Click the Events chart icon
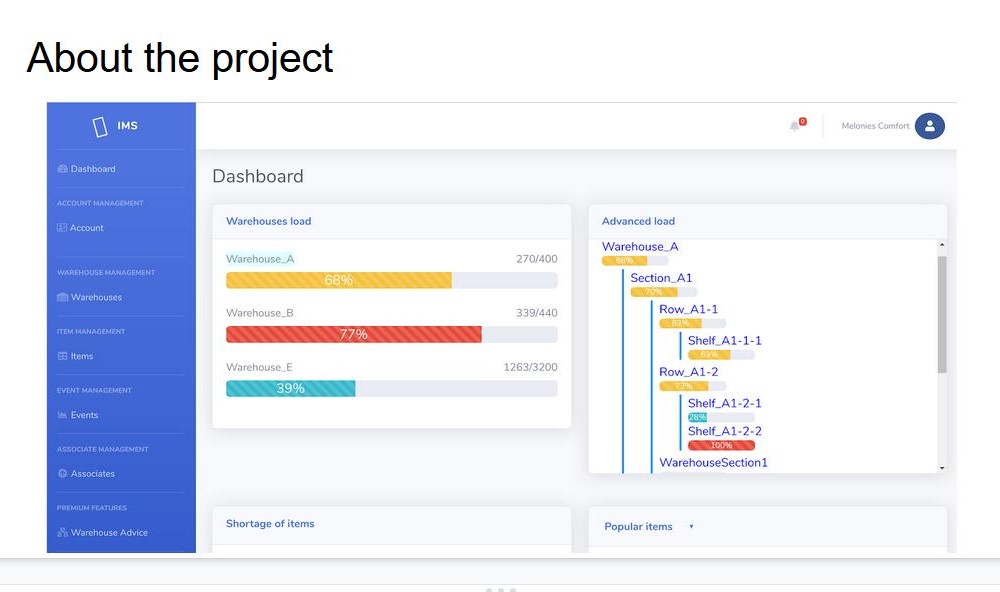 tap(62, 415)
